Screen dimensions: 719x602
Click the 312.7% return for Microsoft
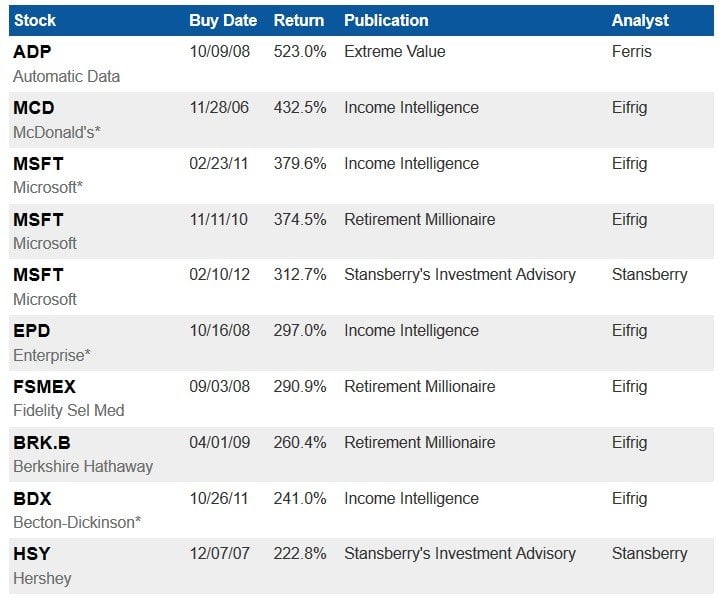coord(299,275)
